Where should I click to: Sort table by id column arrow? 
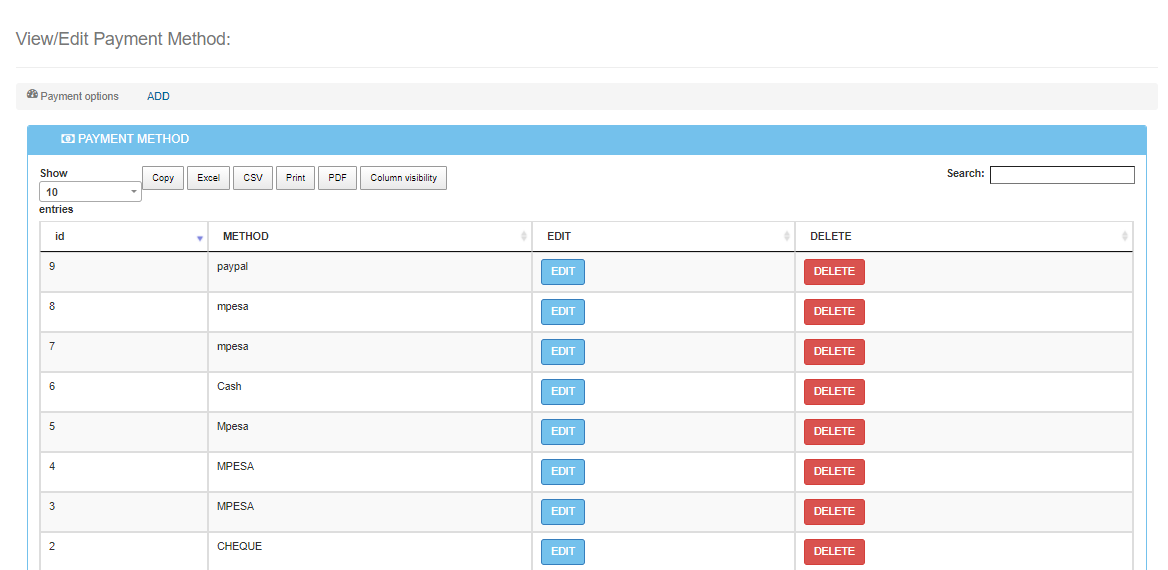[x=199, y=238]
